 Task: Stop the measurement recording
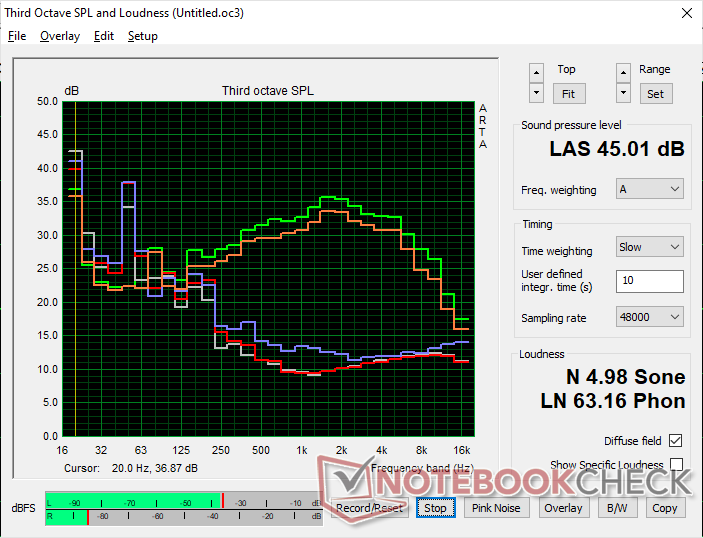pyautogui.click(x=435, y=508)
